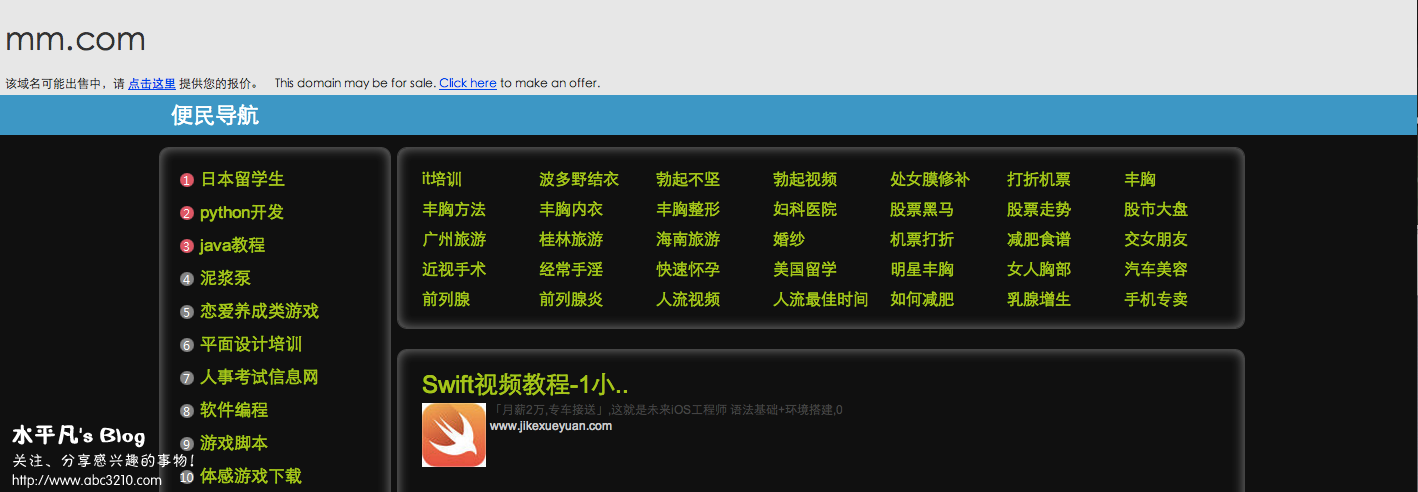1418x492 pixels.
Task: Click the red number 1 badge
Action: click(x=186, y=180)
